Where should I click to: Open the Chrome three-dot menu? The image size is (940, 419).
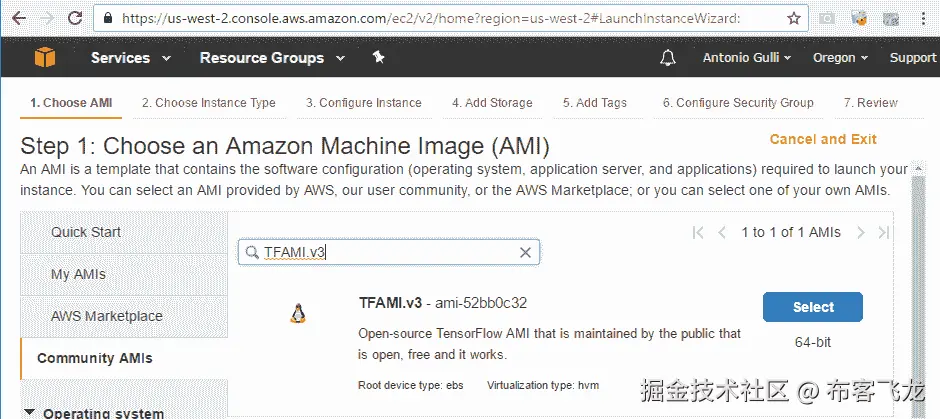pos(925,18)
